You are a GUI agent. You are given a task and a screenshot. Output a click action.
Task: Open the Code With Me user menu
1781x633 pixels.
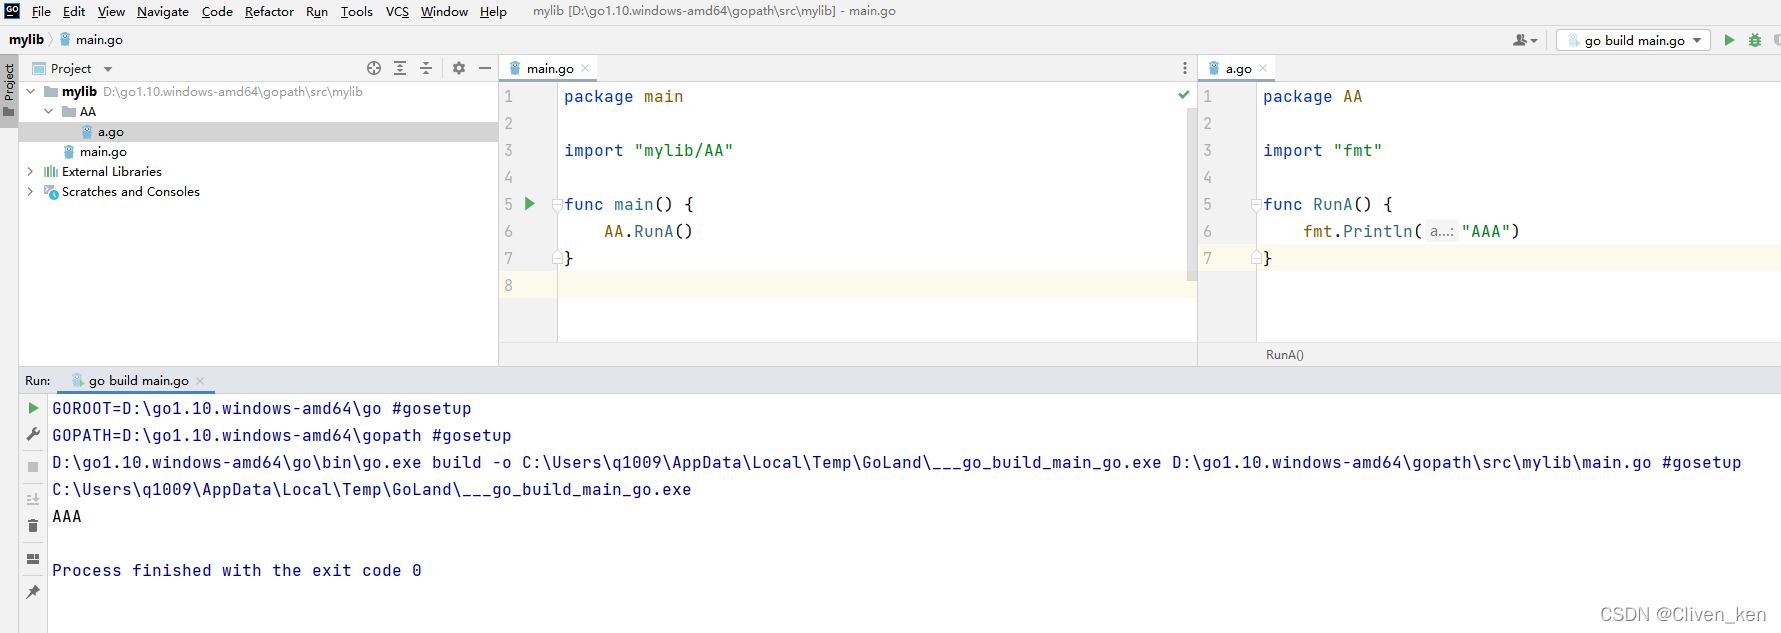pyautogui.click(x=1525, y=40)
